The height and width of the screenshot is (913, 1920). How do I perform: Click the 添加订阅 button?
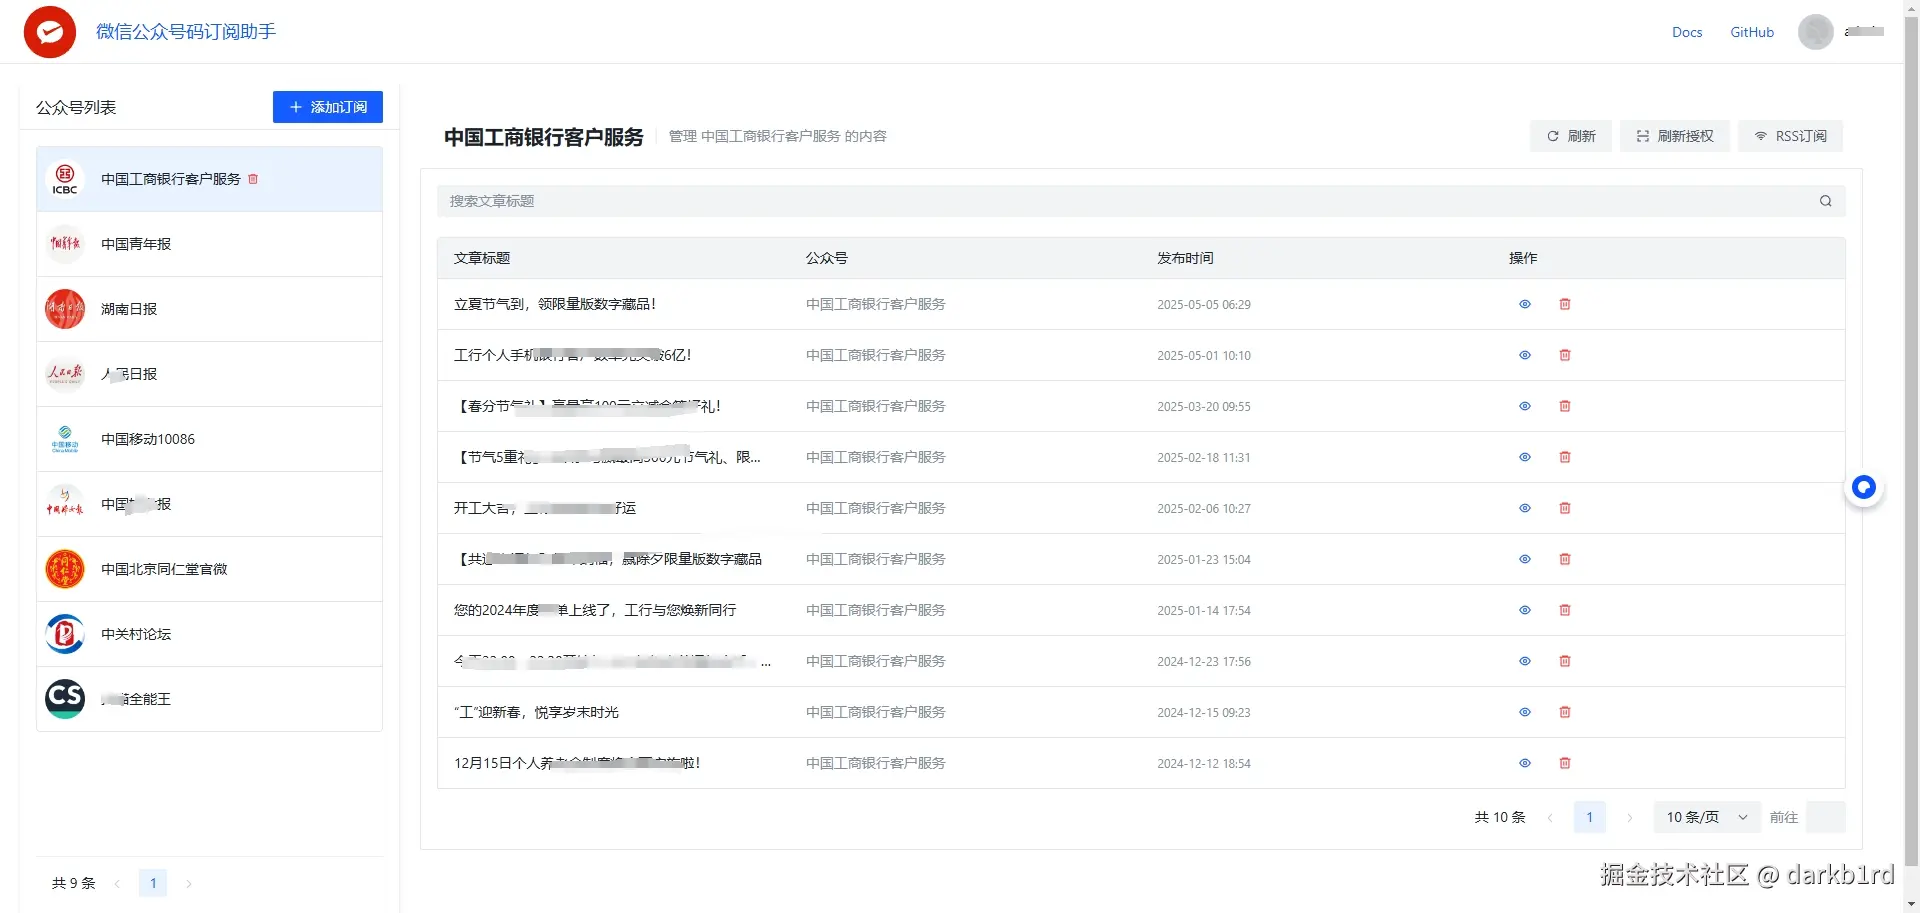[328, 107]
